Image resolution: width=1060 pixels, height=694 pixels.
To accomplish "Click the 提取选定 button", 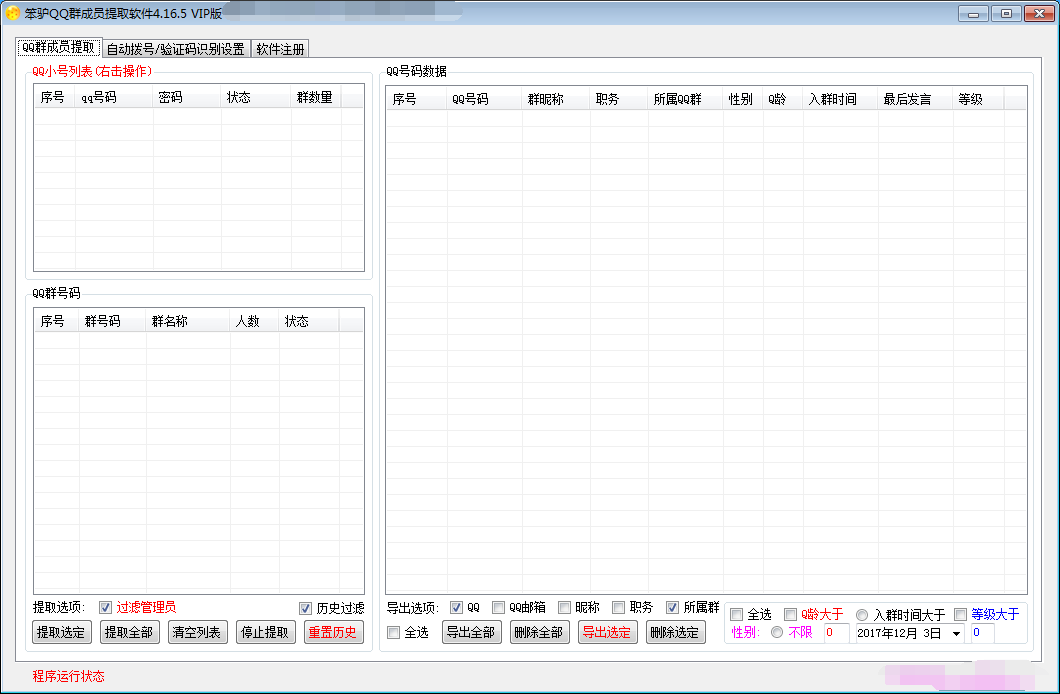I will [x=62, y=633].
